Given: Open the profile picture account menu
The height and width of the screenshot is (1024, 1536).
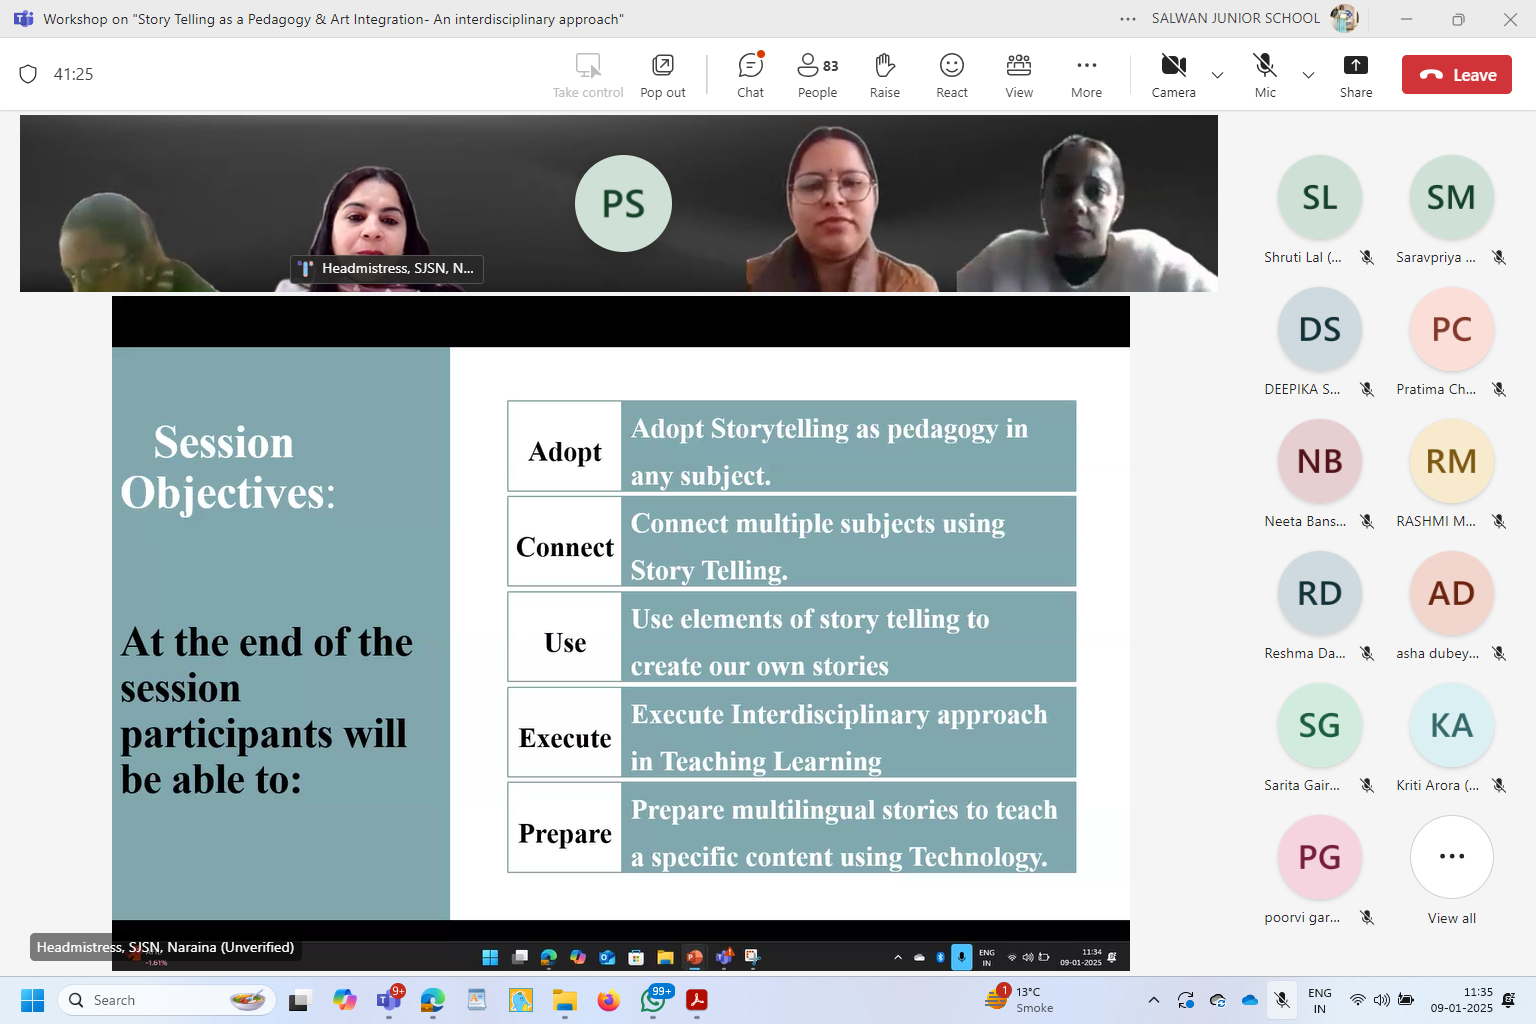Looking at the screenshot, I should coord(1344,18).
